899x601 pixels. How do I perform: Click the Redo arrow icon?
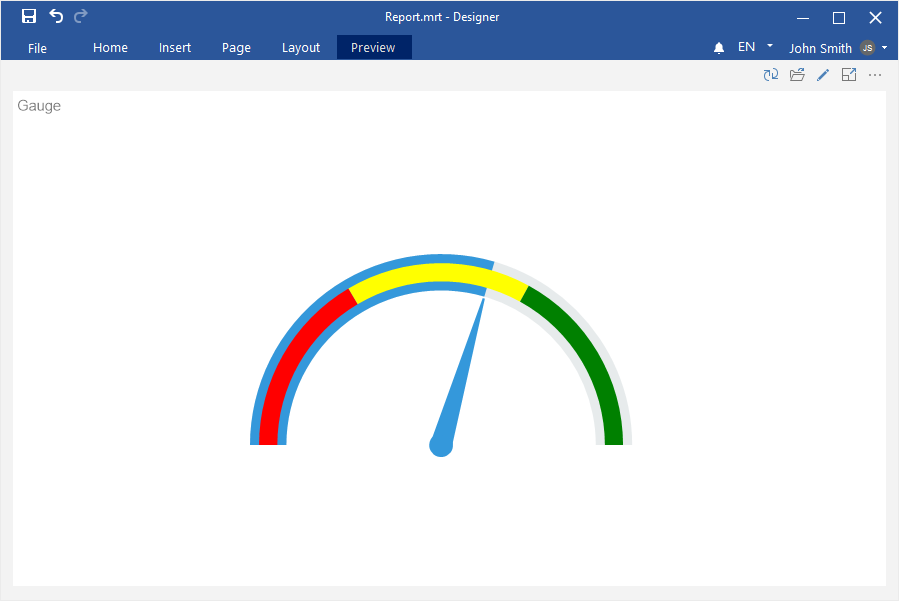81,16
